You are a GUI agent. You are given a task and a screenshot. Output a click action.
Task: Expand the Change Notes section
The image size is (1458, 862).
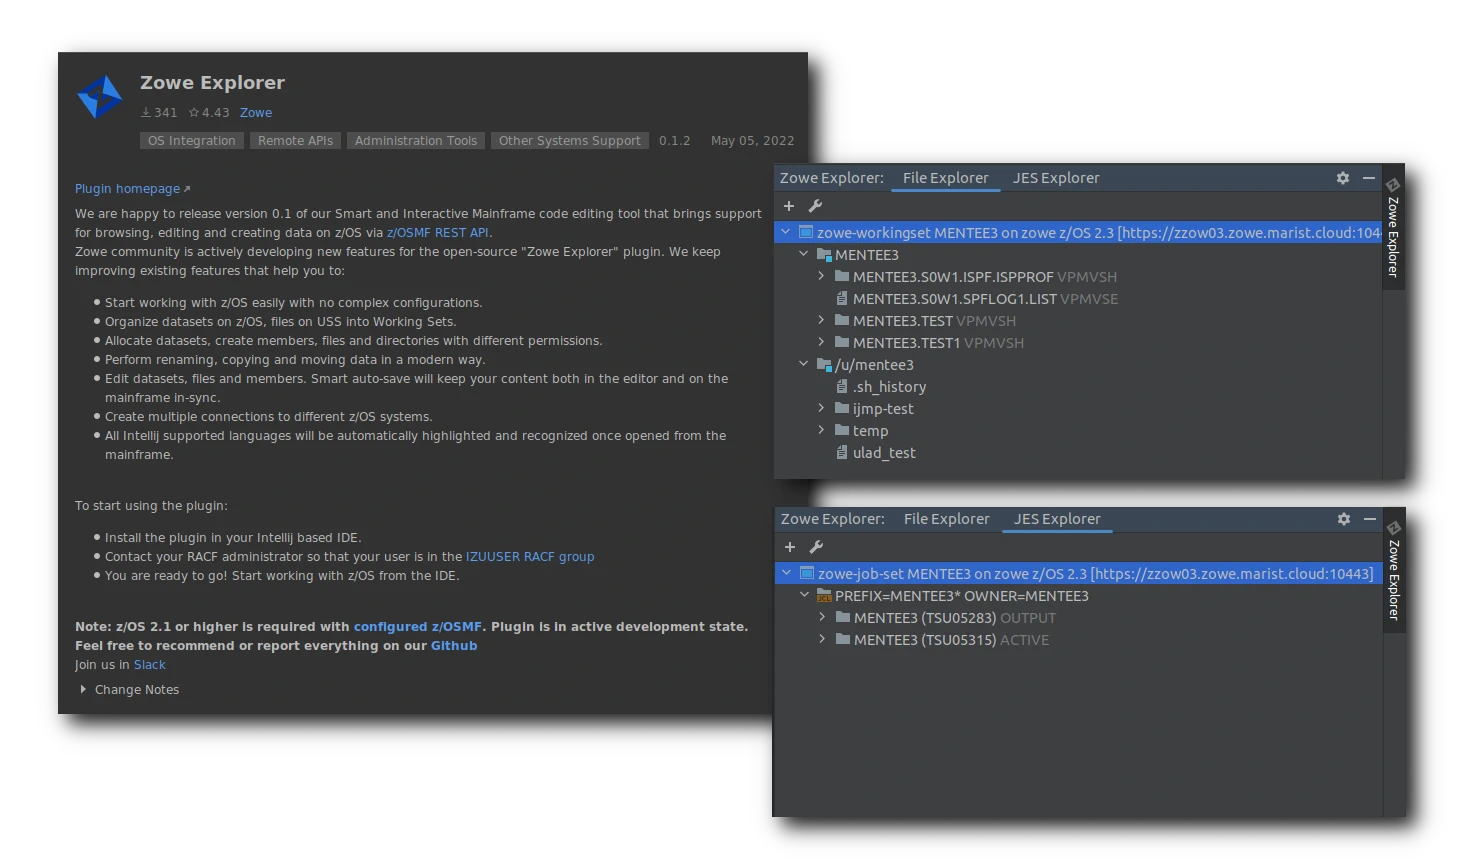(83, 690)
